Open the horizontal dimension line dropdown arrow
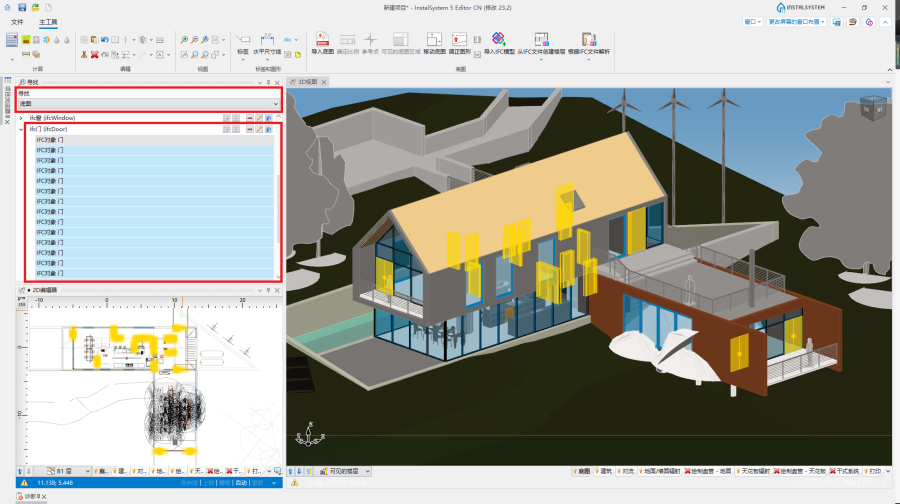The height and width of the screenshot is (504, 900). pyautogui.click(x=267, y=59)
